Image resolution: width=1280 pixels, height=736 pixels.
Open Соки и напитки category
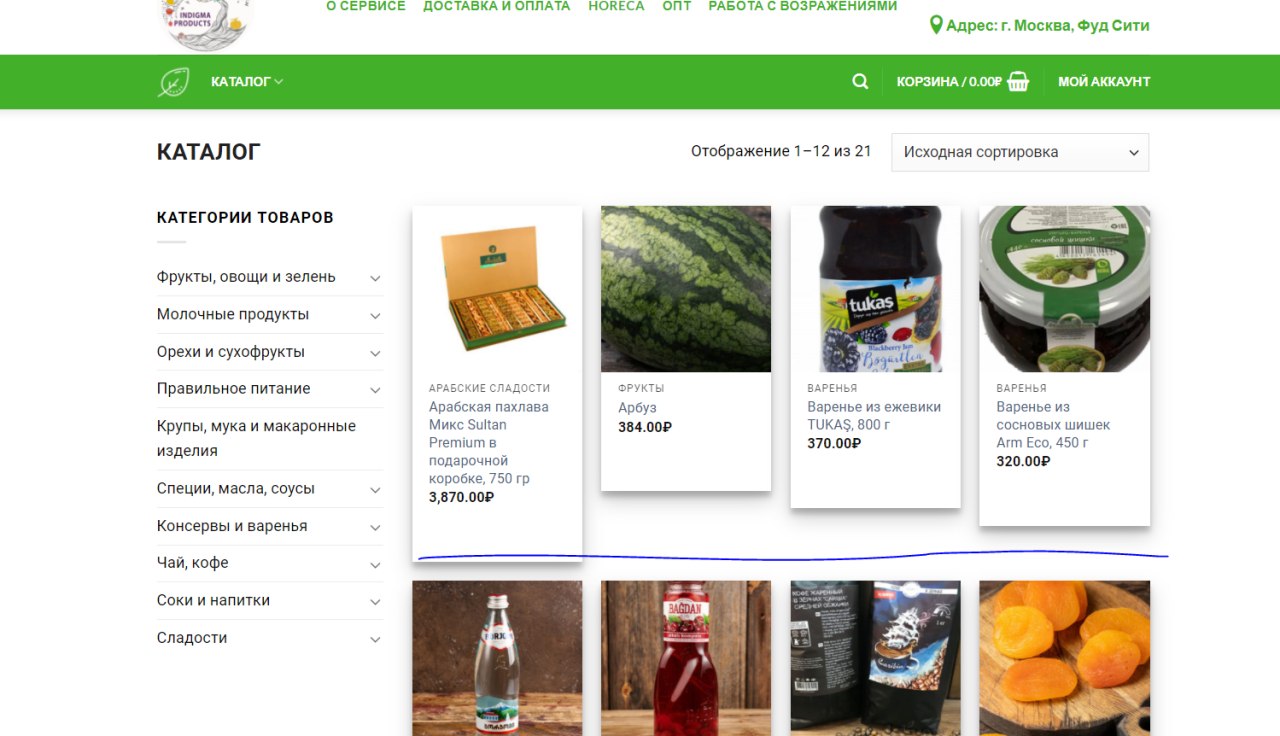pos(213,601)
